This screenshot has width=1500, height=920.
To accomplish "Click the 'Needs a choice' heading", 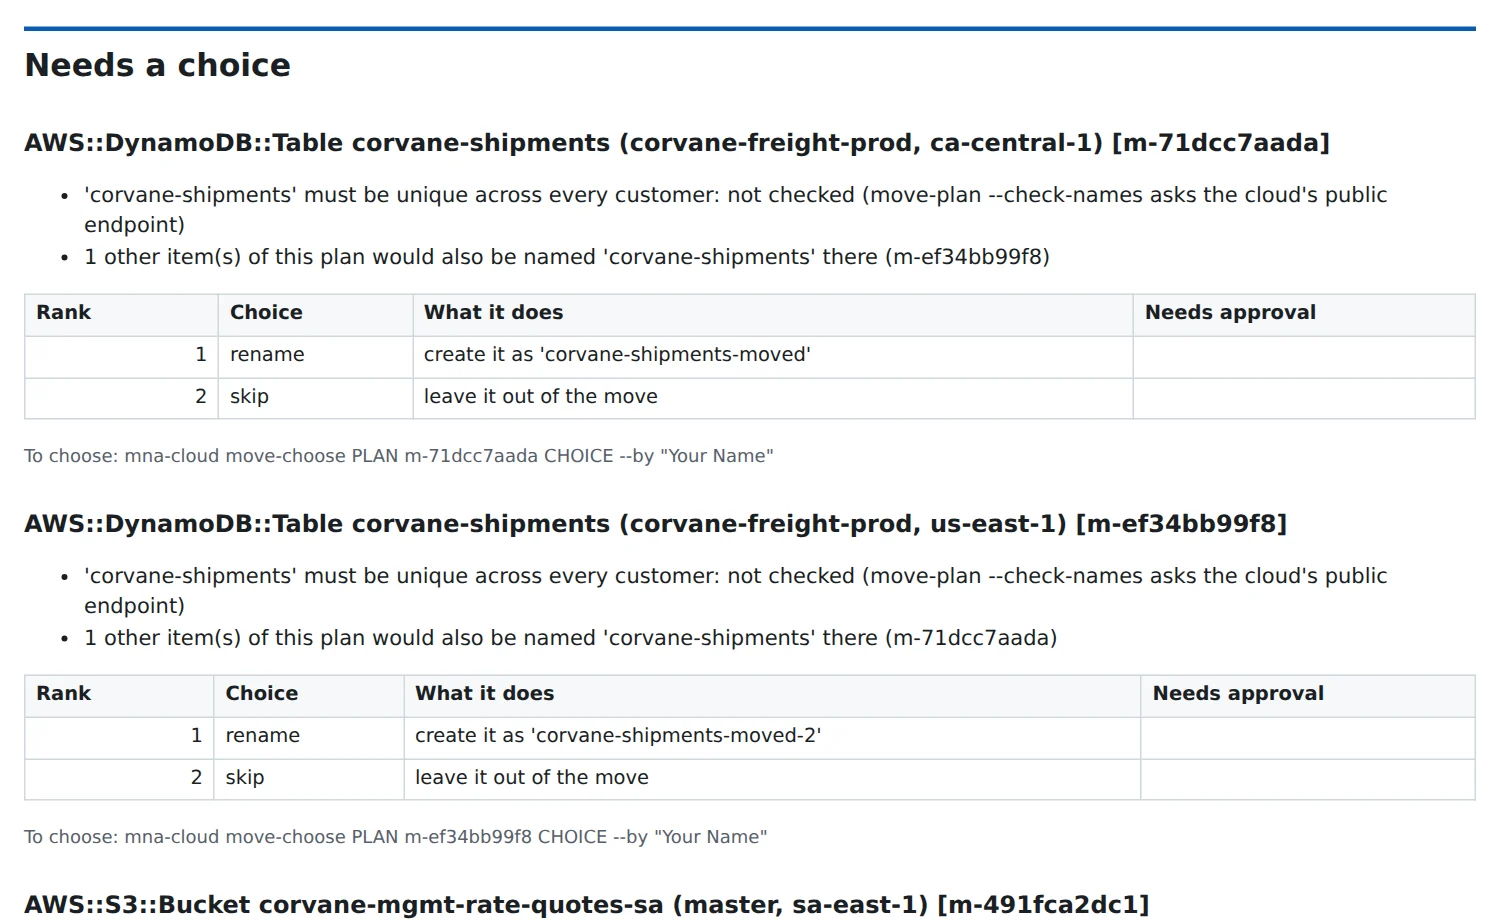I will (157, 65).
